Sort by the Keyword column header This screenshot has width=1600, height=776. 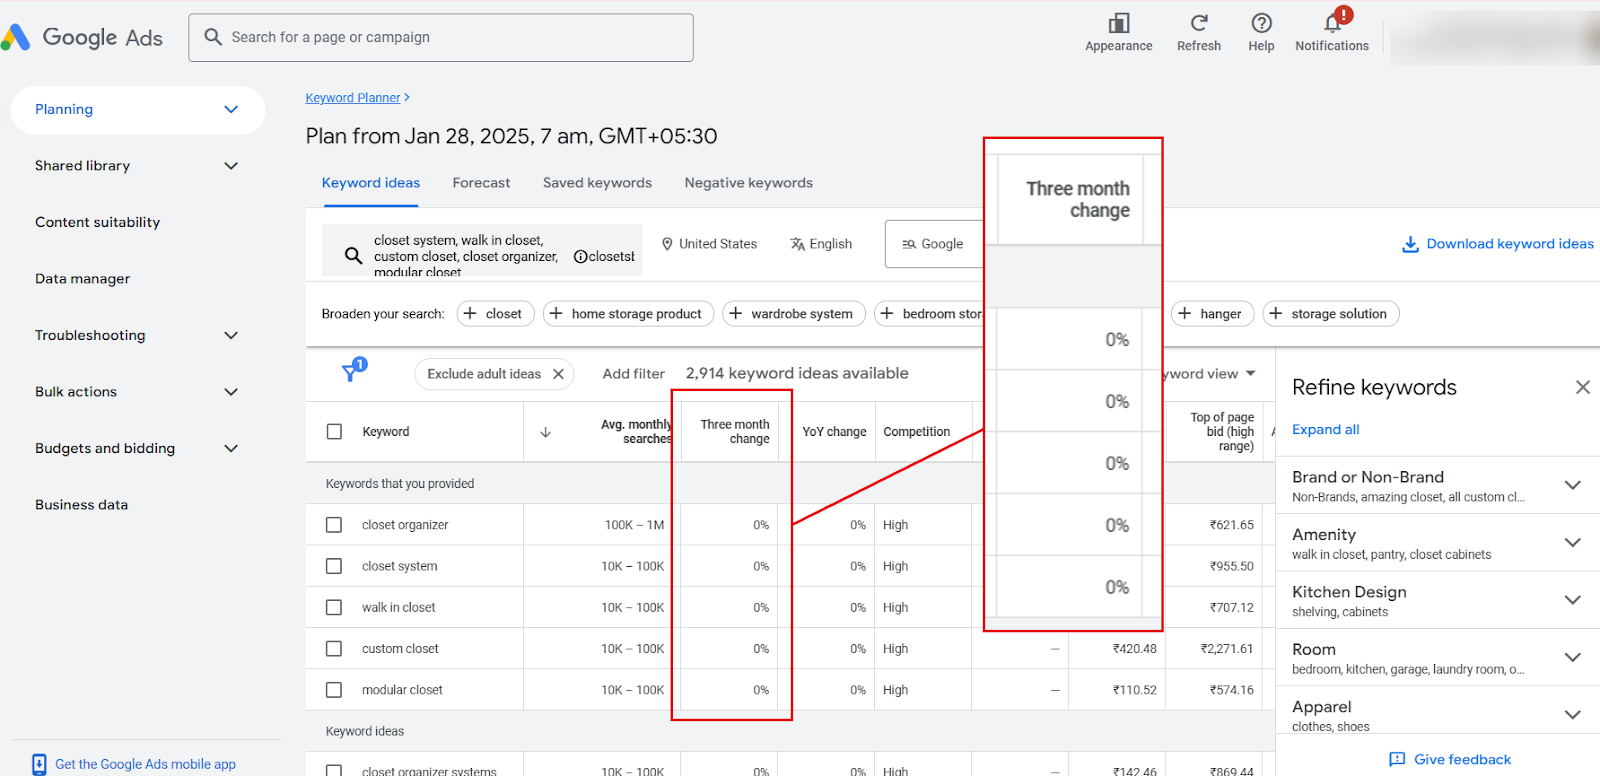coord(386,432)
